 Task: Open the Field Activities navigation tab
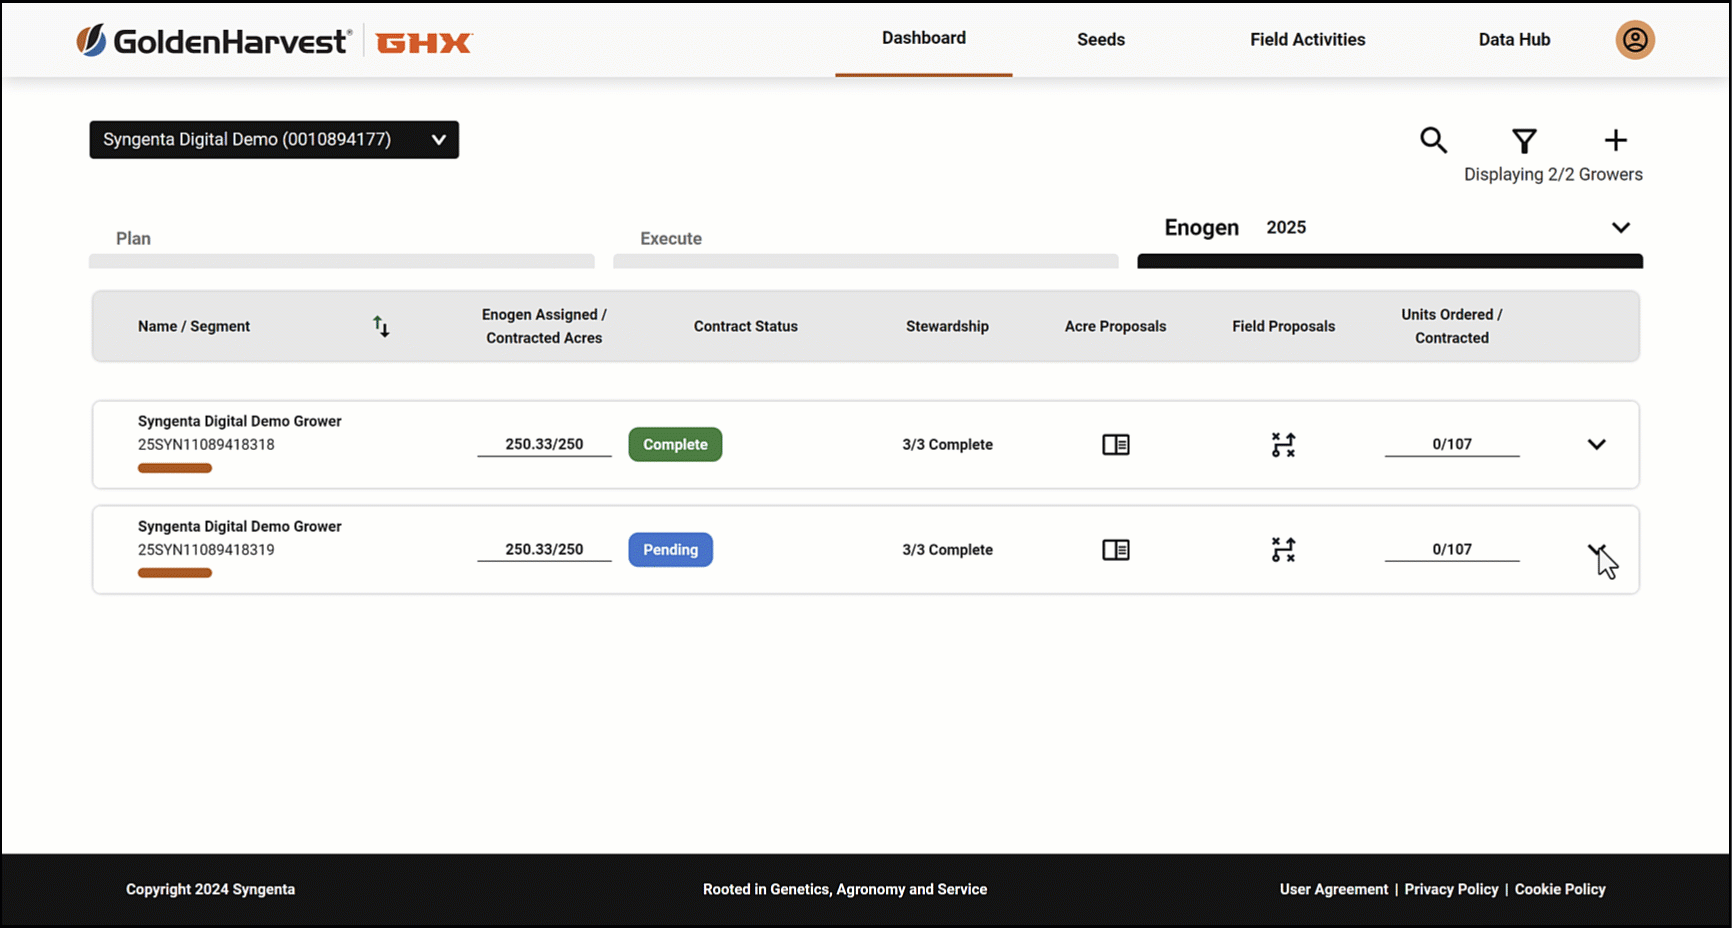click(1307, 39)
